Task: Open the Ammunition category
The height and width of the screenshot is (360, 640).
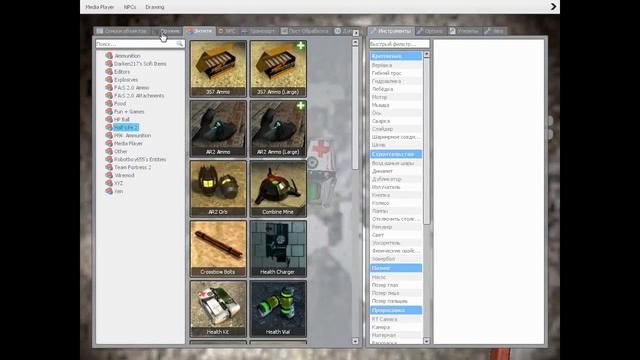Action: 127,56
